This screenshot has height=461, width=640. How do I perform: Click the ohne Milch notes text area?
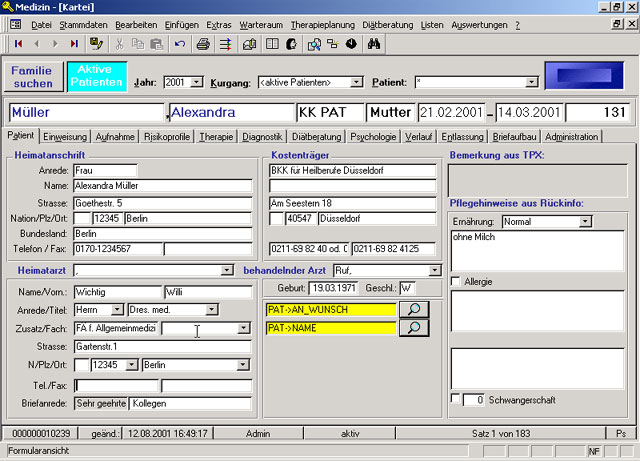point(538,250)
